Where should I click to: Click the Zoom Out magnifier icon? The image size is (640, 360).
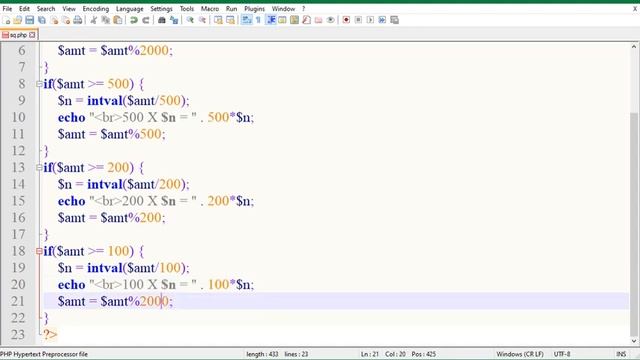pos(202,20)
